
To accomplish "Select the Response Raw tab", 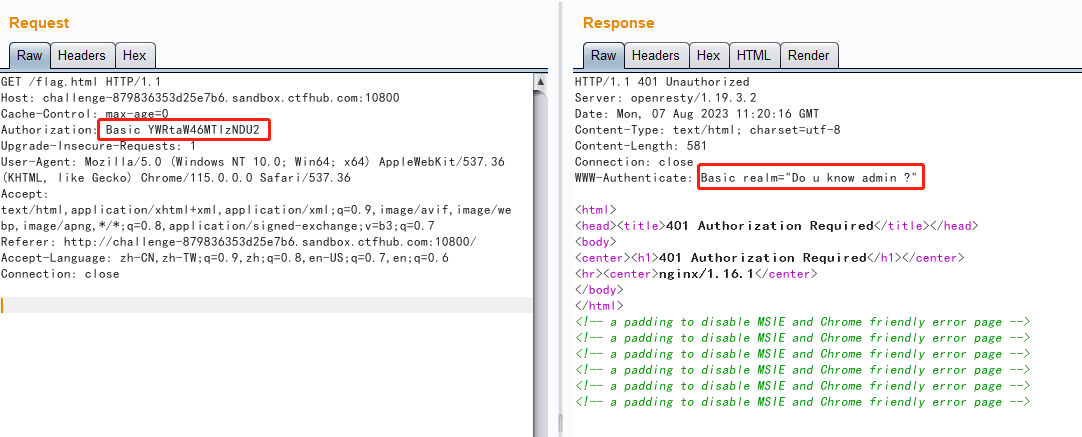I will click(x=604, y=55).
